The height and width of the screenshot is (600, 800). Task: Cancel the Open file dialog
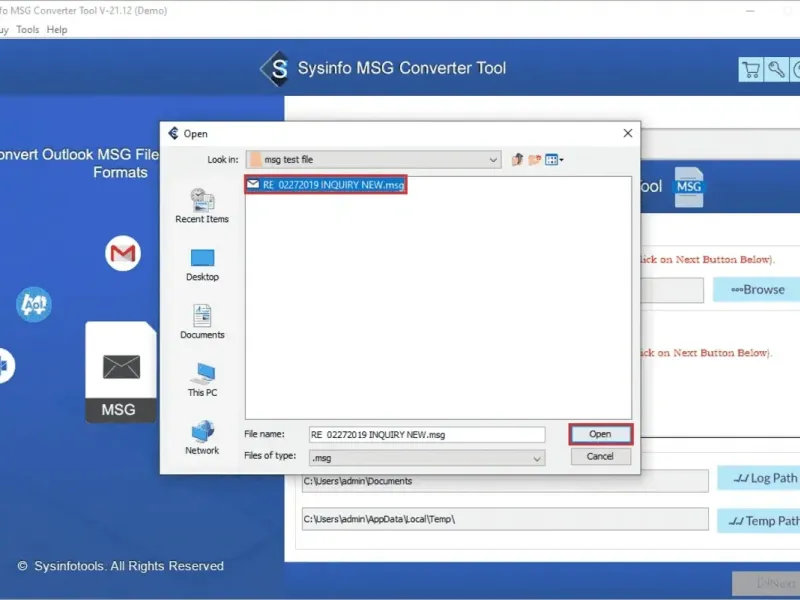601,457
